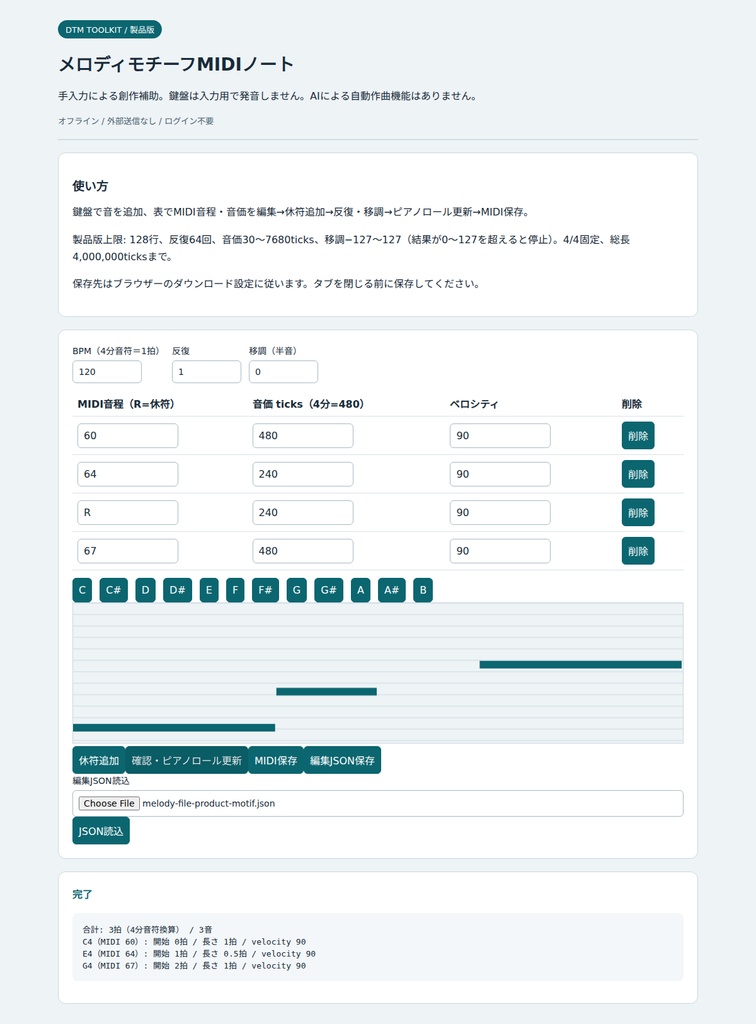
Task: Click the velocity field in the 67 row
Action: coord(500,551)
